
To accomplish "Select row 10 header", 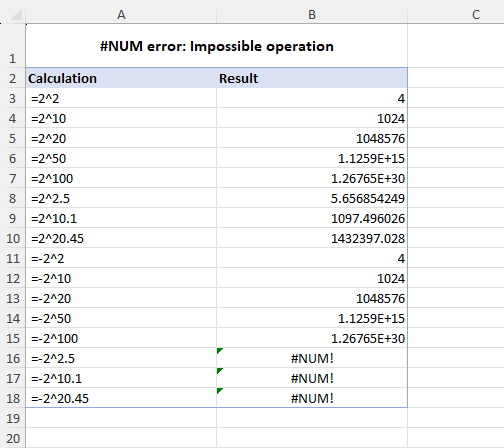I will click(13, 238).
